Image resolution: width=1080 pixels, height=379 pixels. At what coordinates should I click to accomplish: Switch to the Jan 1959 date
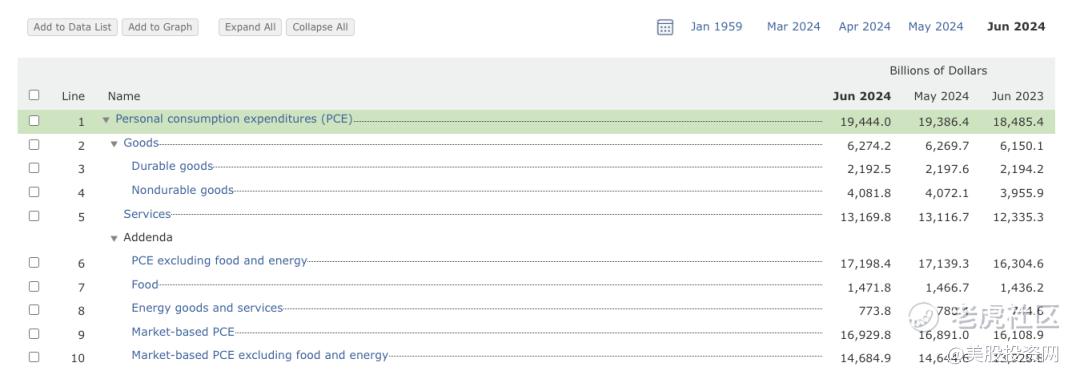pyautogui.click(x=716, y=27)
